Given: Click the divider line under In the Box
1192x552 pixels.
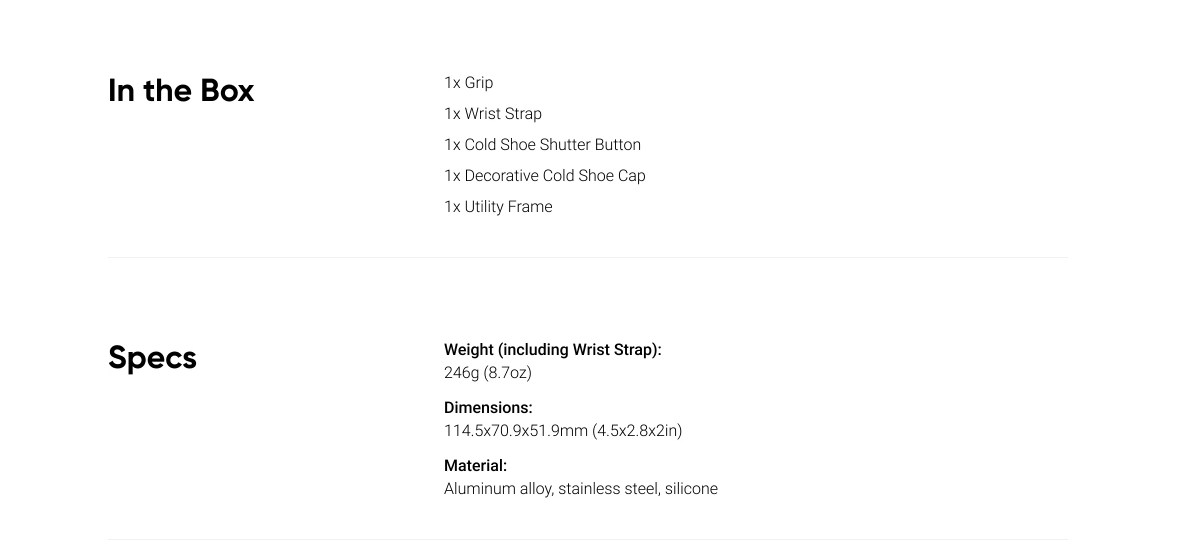Looking at the screenshot, I should point(588,258).
